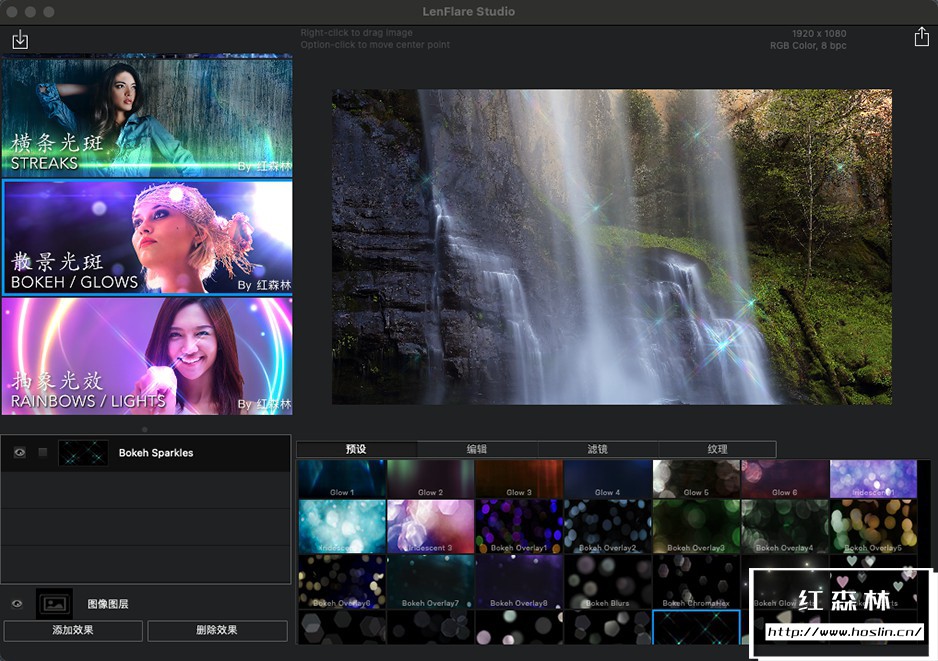Click the share/export icon at top right
This screenshot has width=938, height=661.
pyautogui.click(x=921, y=37)
